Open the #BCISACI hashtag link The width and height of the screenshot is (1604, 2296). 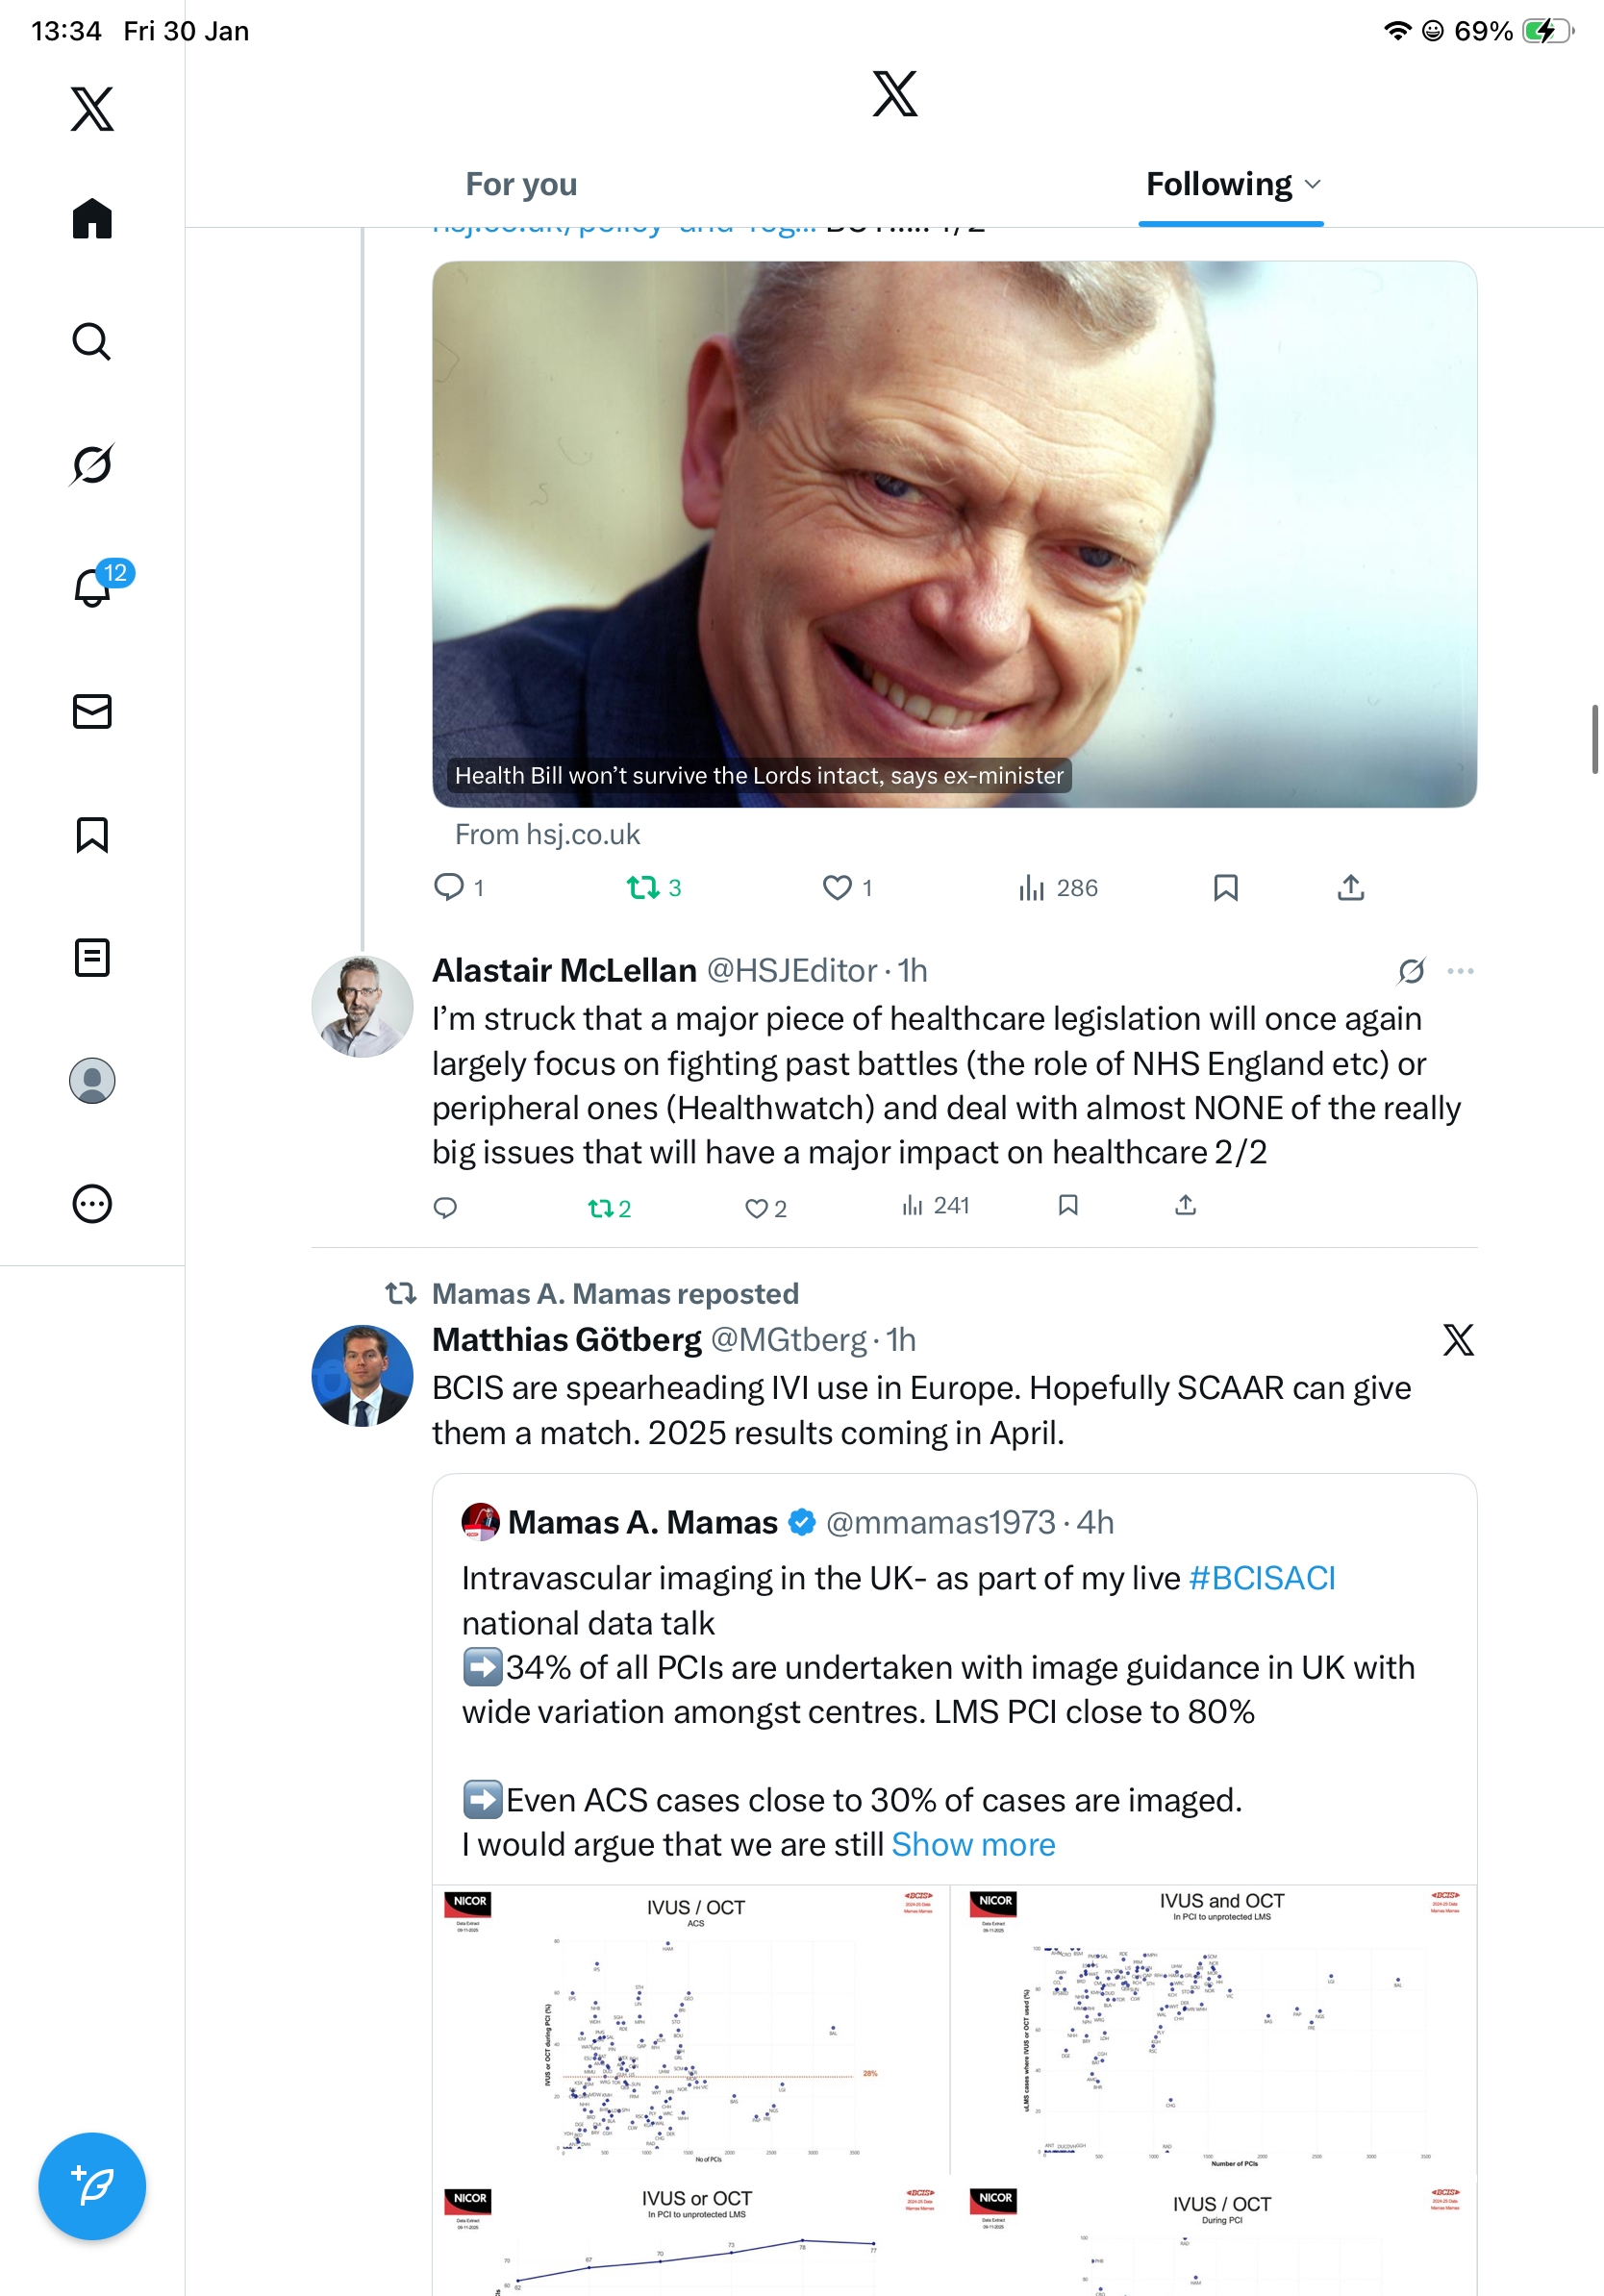[1262, 1578]
